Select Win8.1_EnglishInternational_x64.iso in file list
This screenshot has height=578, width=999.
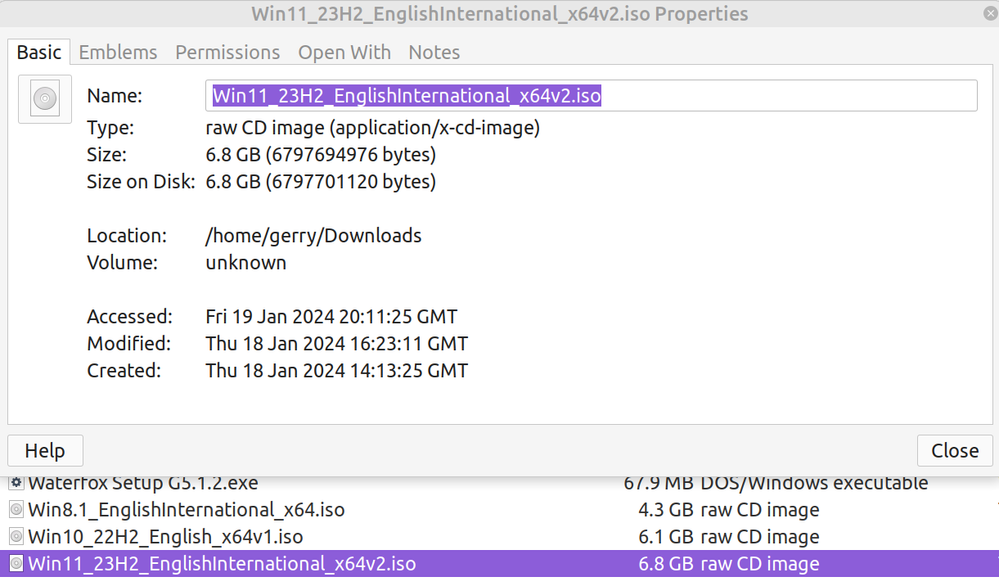[186, 510]
